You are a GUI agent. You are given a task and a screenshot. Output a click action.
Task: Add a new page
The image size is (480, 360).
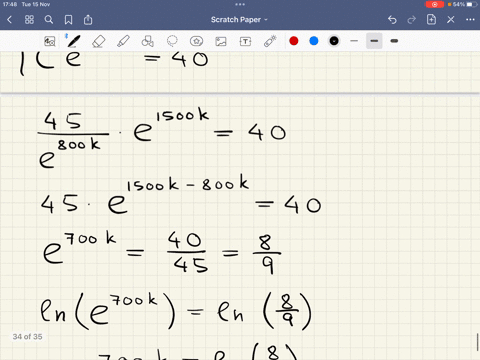[x=431, y=20]
